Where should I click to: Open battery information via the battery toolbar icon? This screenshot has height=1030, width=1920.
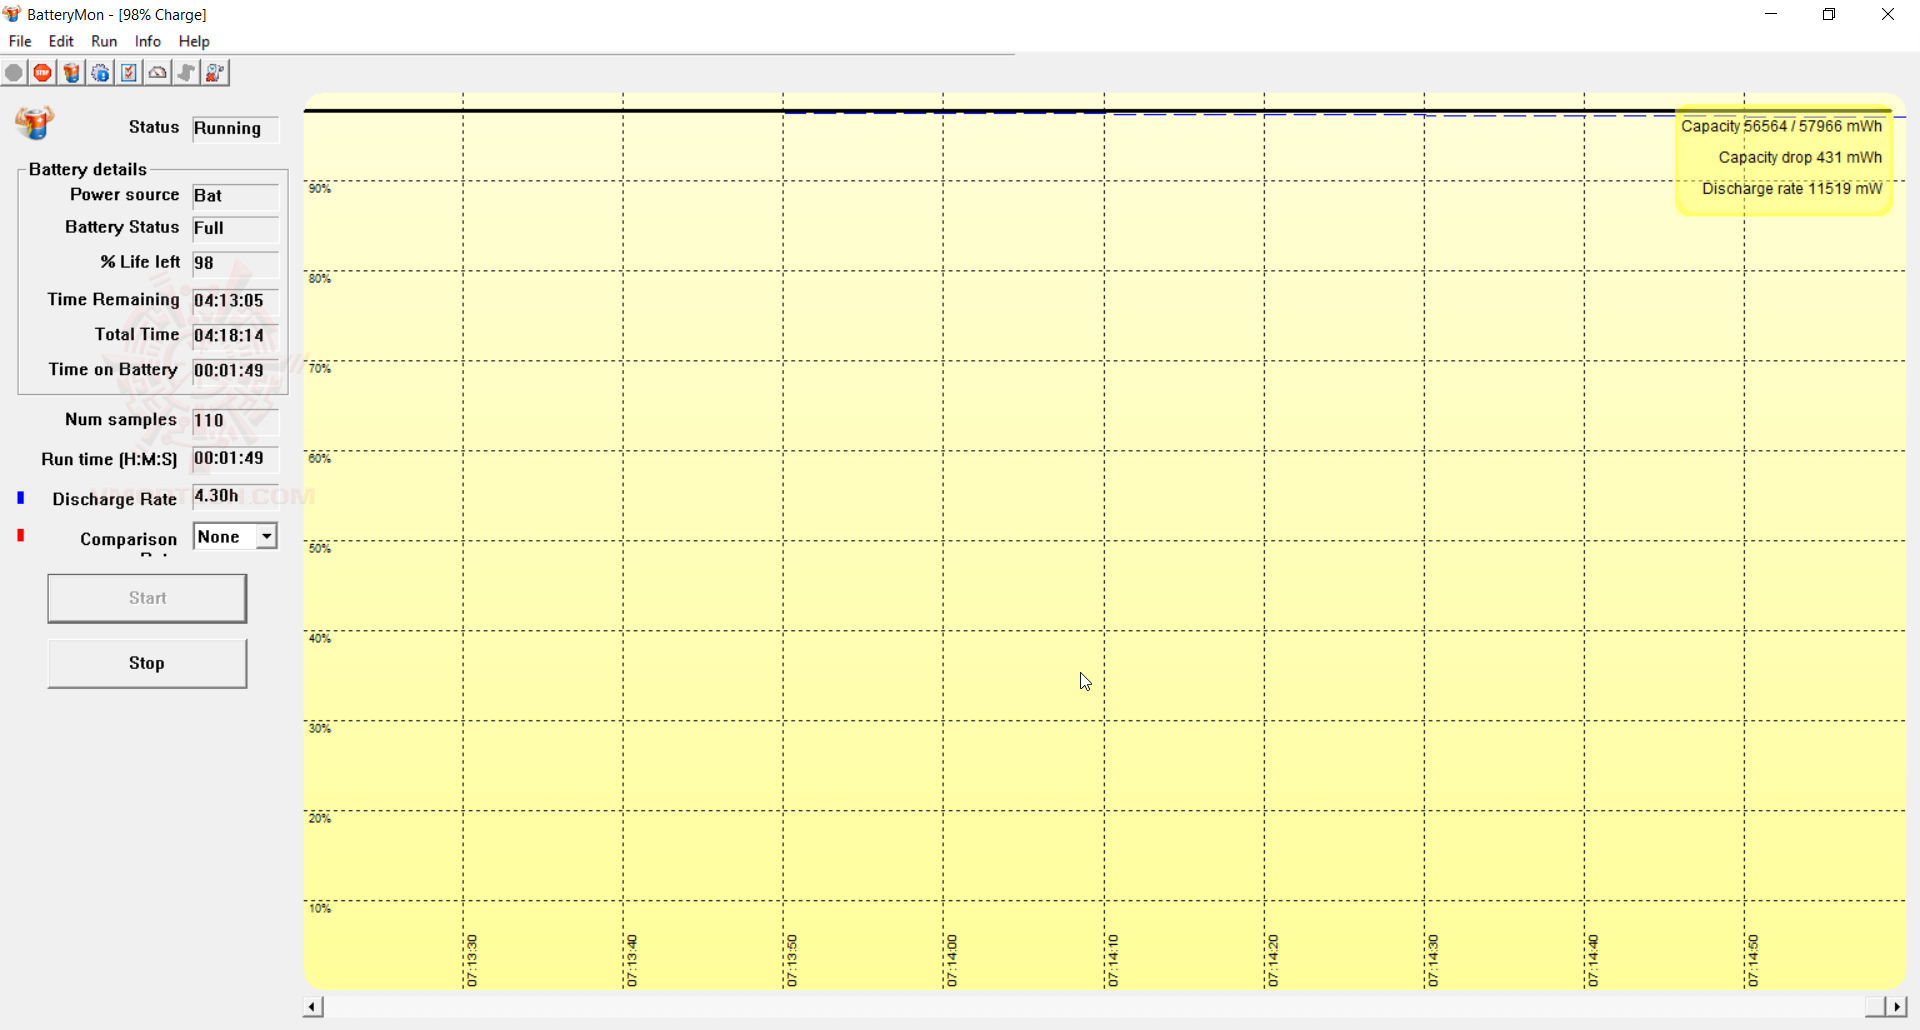click(72, 73)
